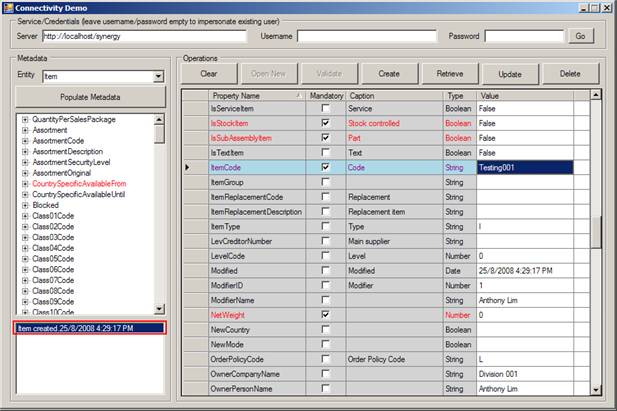Screen dimensions: 617x411
Task: Sort by Property Name column header
Action: [x=257, y=96]
